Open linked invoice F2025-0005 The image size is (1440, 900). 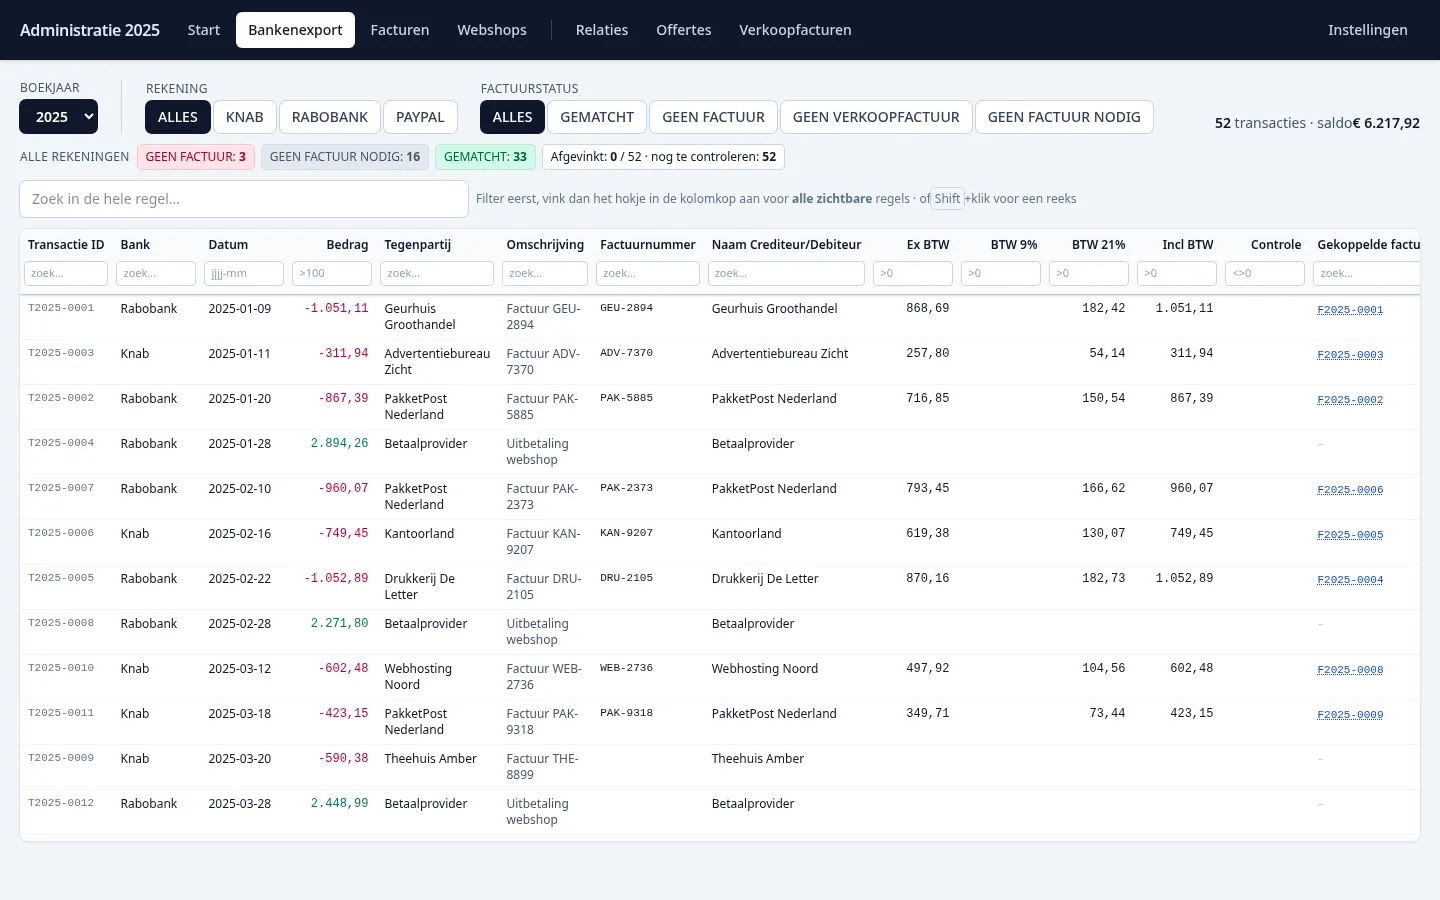tap(1350, 535)
